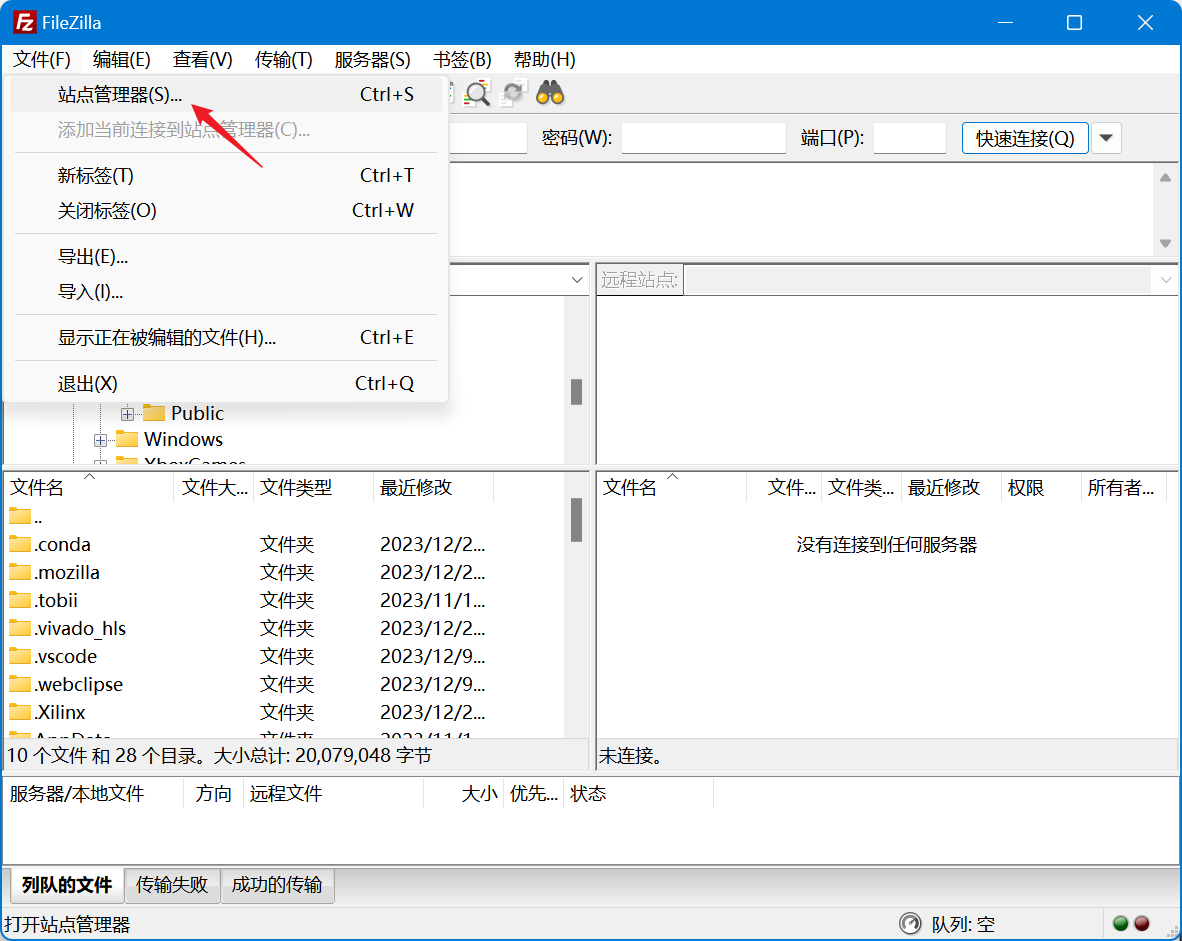Open the Server (服务器) menu
The image size is (1182, 941).
(372, 60)
